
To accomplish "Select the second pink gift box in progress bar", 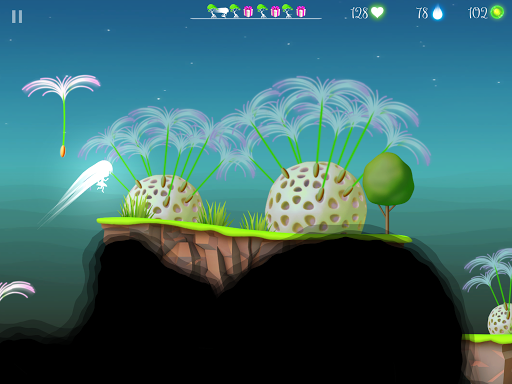I will (x=275, y=12).
